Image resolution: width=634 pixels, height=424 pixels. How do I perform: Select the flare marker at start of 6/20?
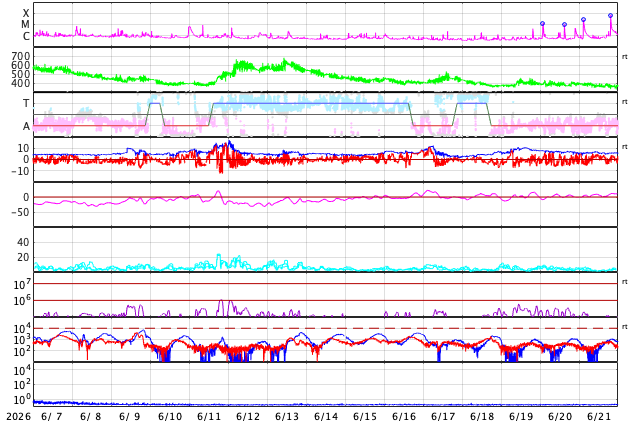coord(543,23)
